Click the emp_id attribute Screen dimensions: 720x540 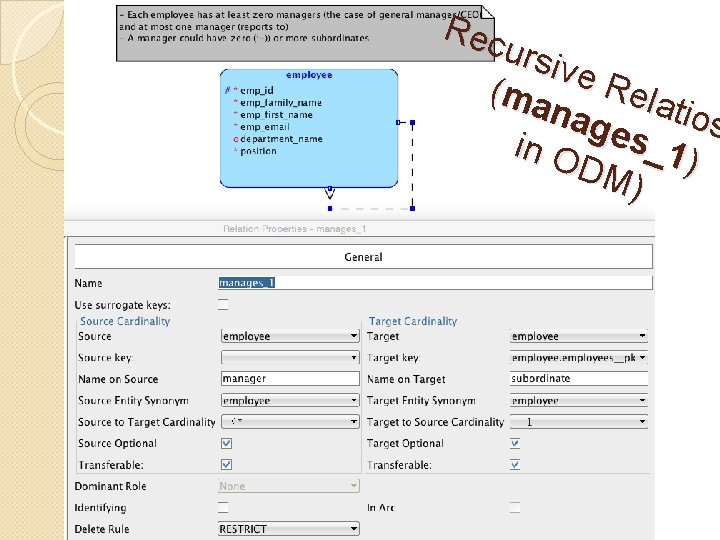click(257, 90)
